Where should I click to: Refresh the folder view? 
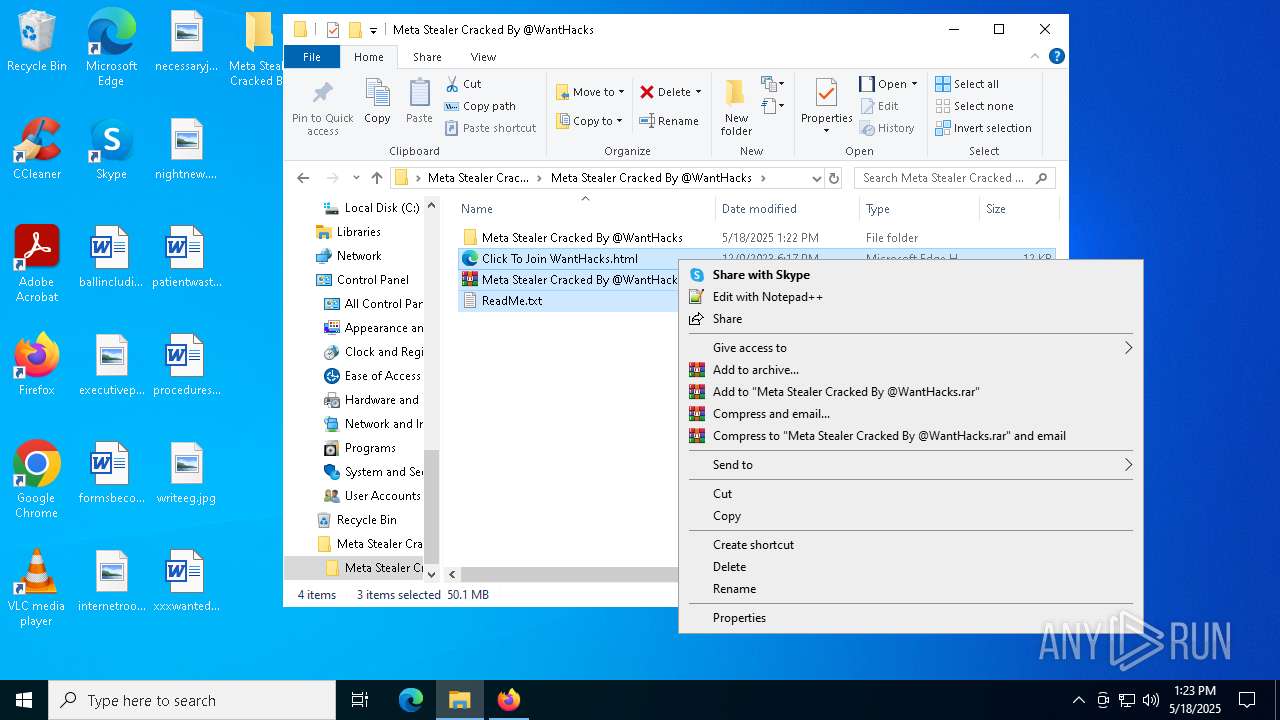click(834, 178)
